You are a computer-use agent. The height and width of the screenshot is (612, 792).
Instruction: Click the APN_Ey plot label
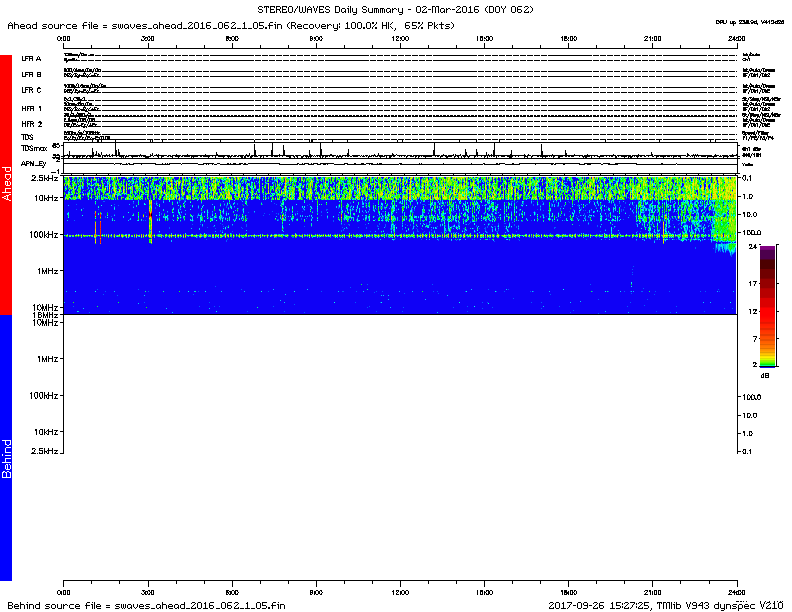point(34,162)
